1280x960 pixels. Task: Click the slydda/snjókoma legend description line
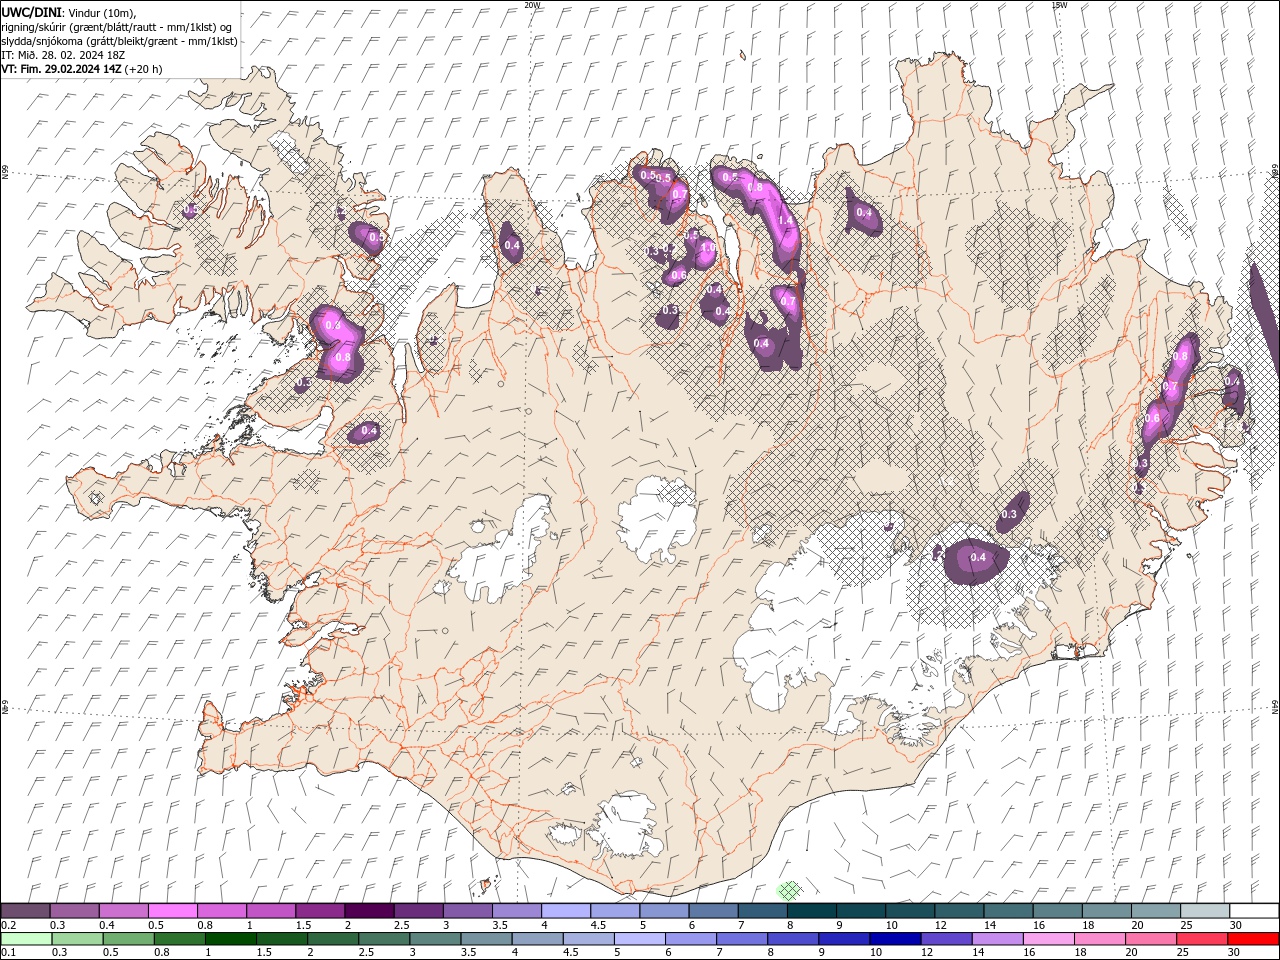click(x=119, y=40)
